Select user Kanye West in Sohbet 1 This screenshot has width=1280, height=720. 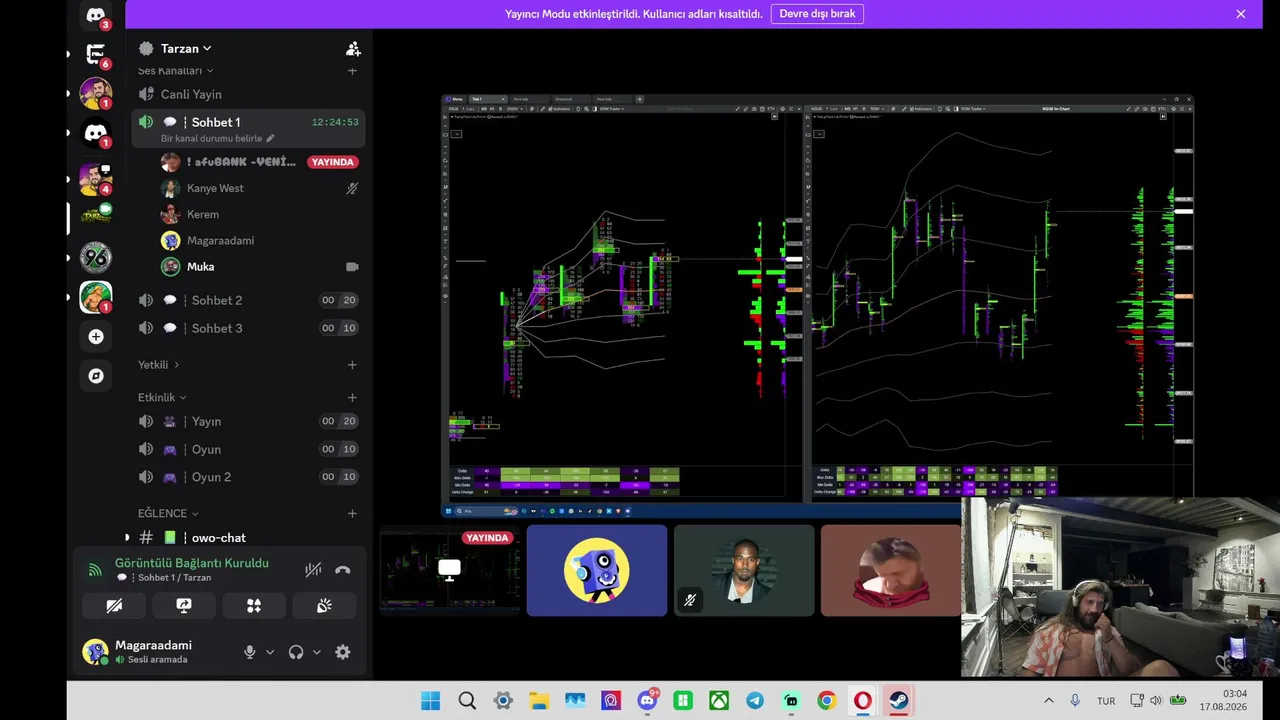point(260,188)
